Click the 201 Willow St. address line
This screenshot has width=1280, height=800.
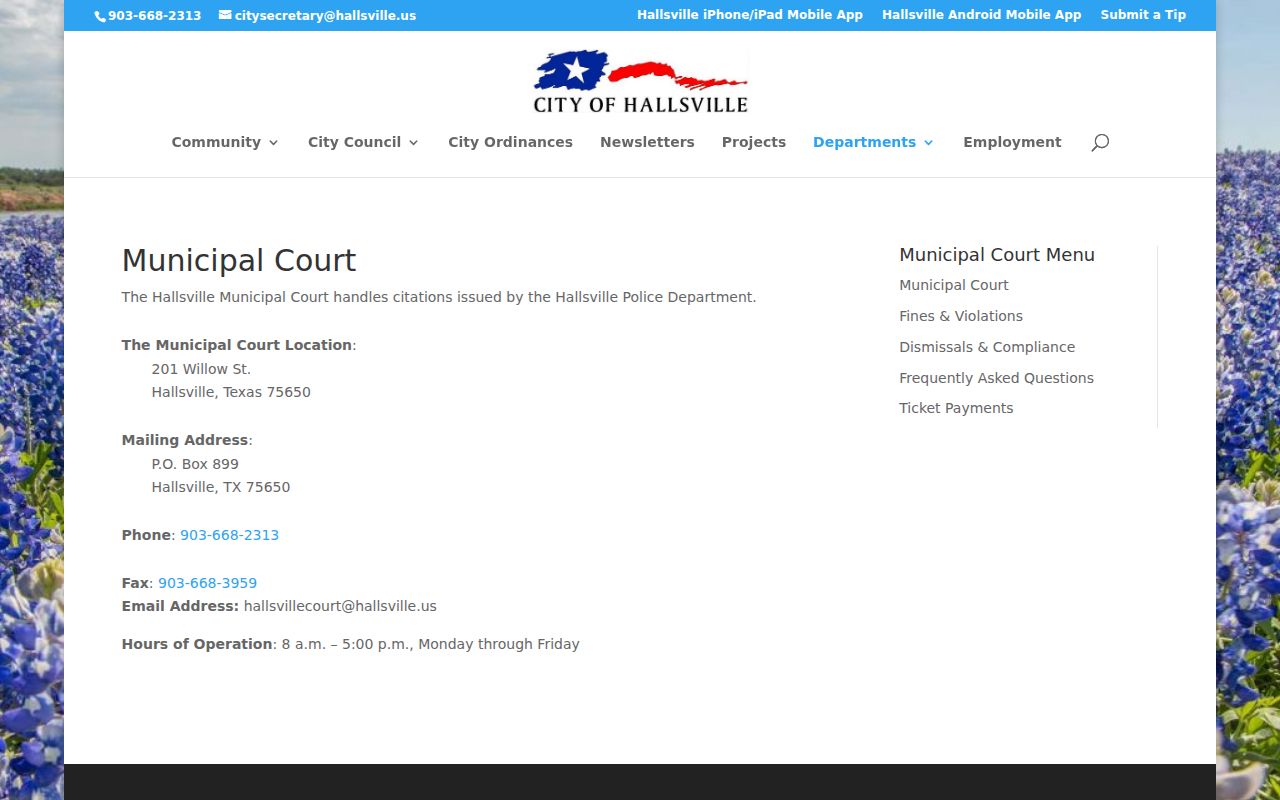(201, 369)
